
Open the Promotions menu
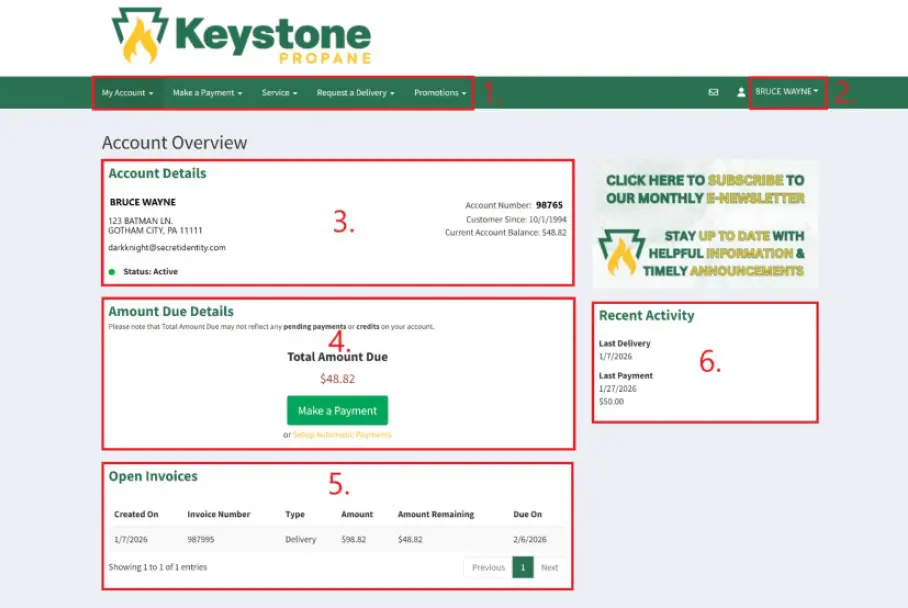(440, 93)
